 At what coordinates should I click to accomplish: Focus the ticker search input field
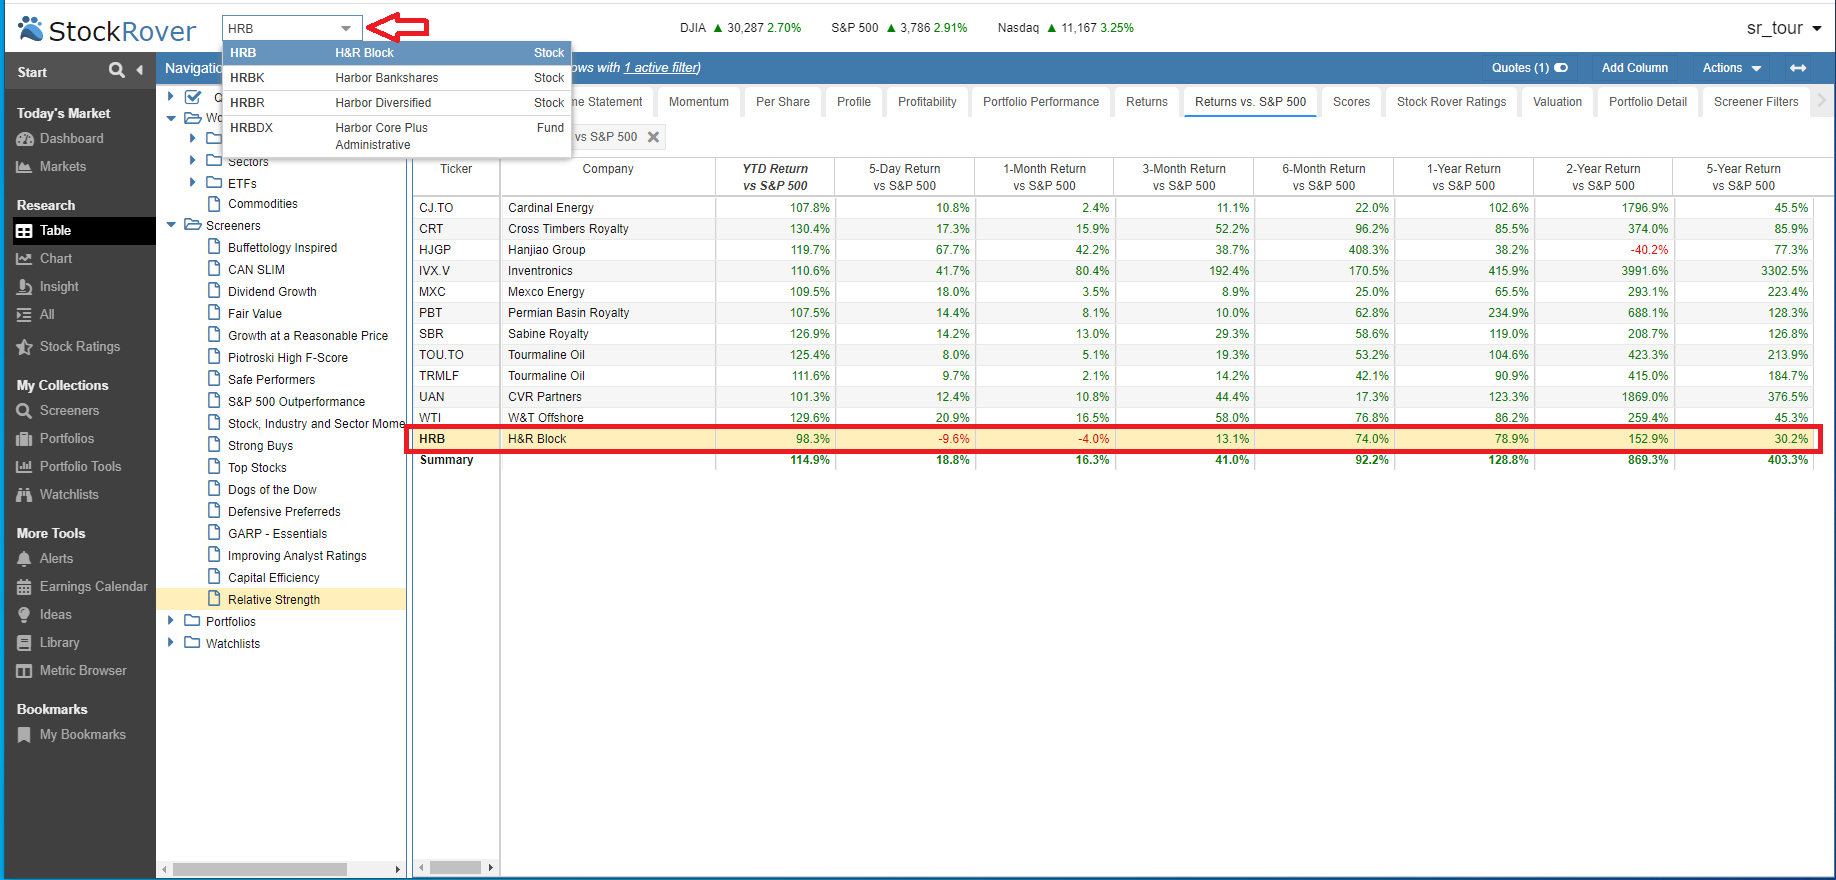point(281,29)
